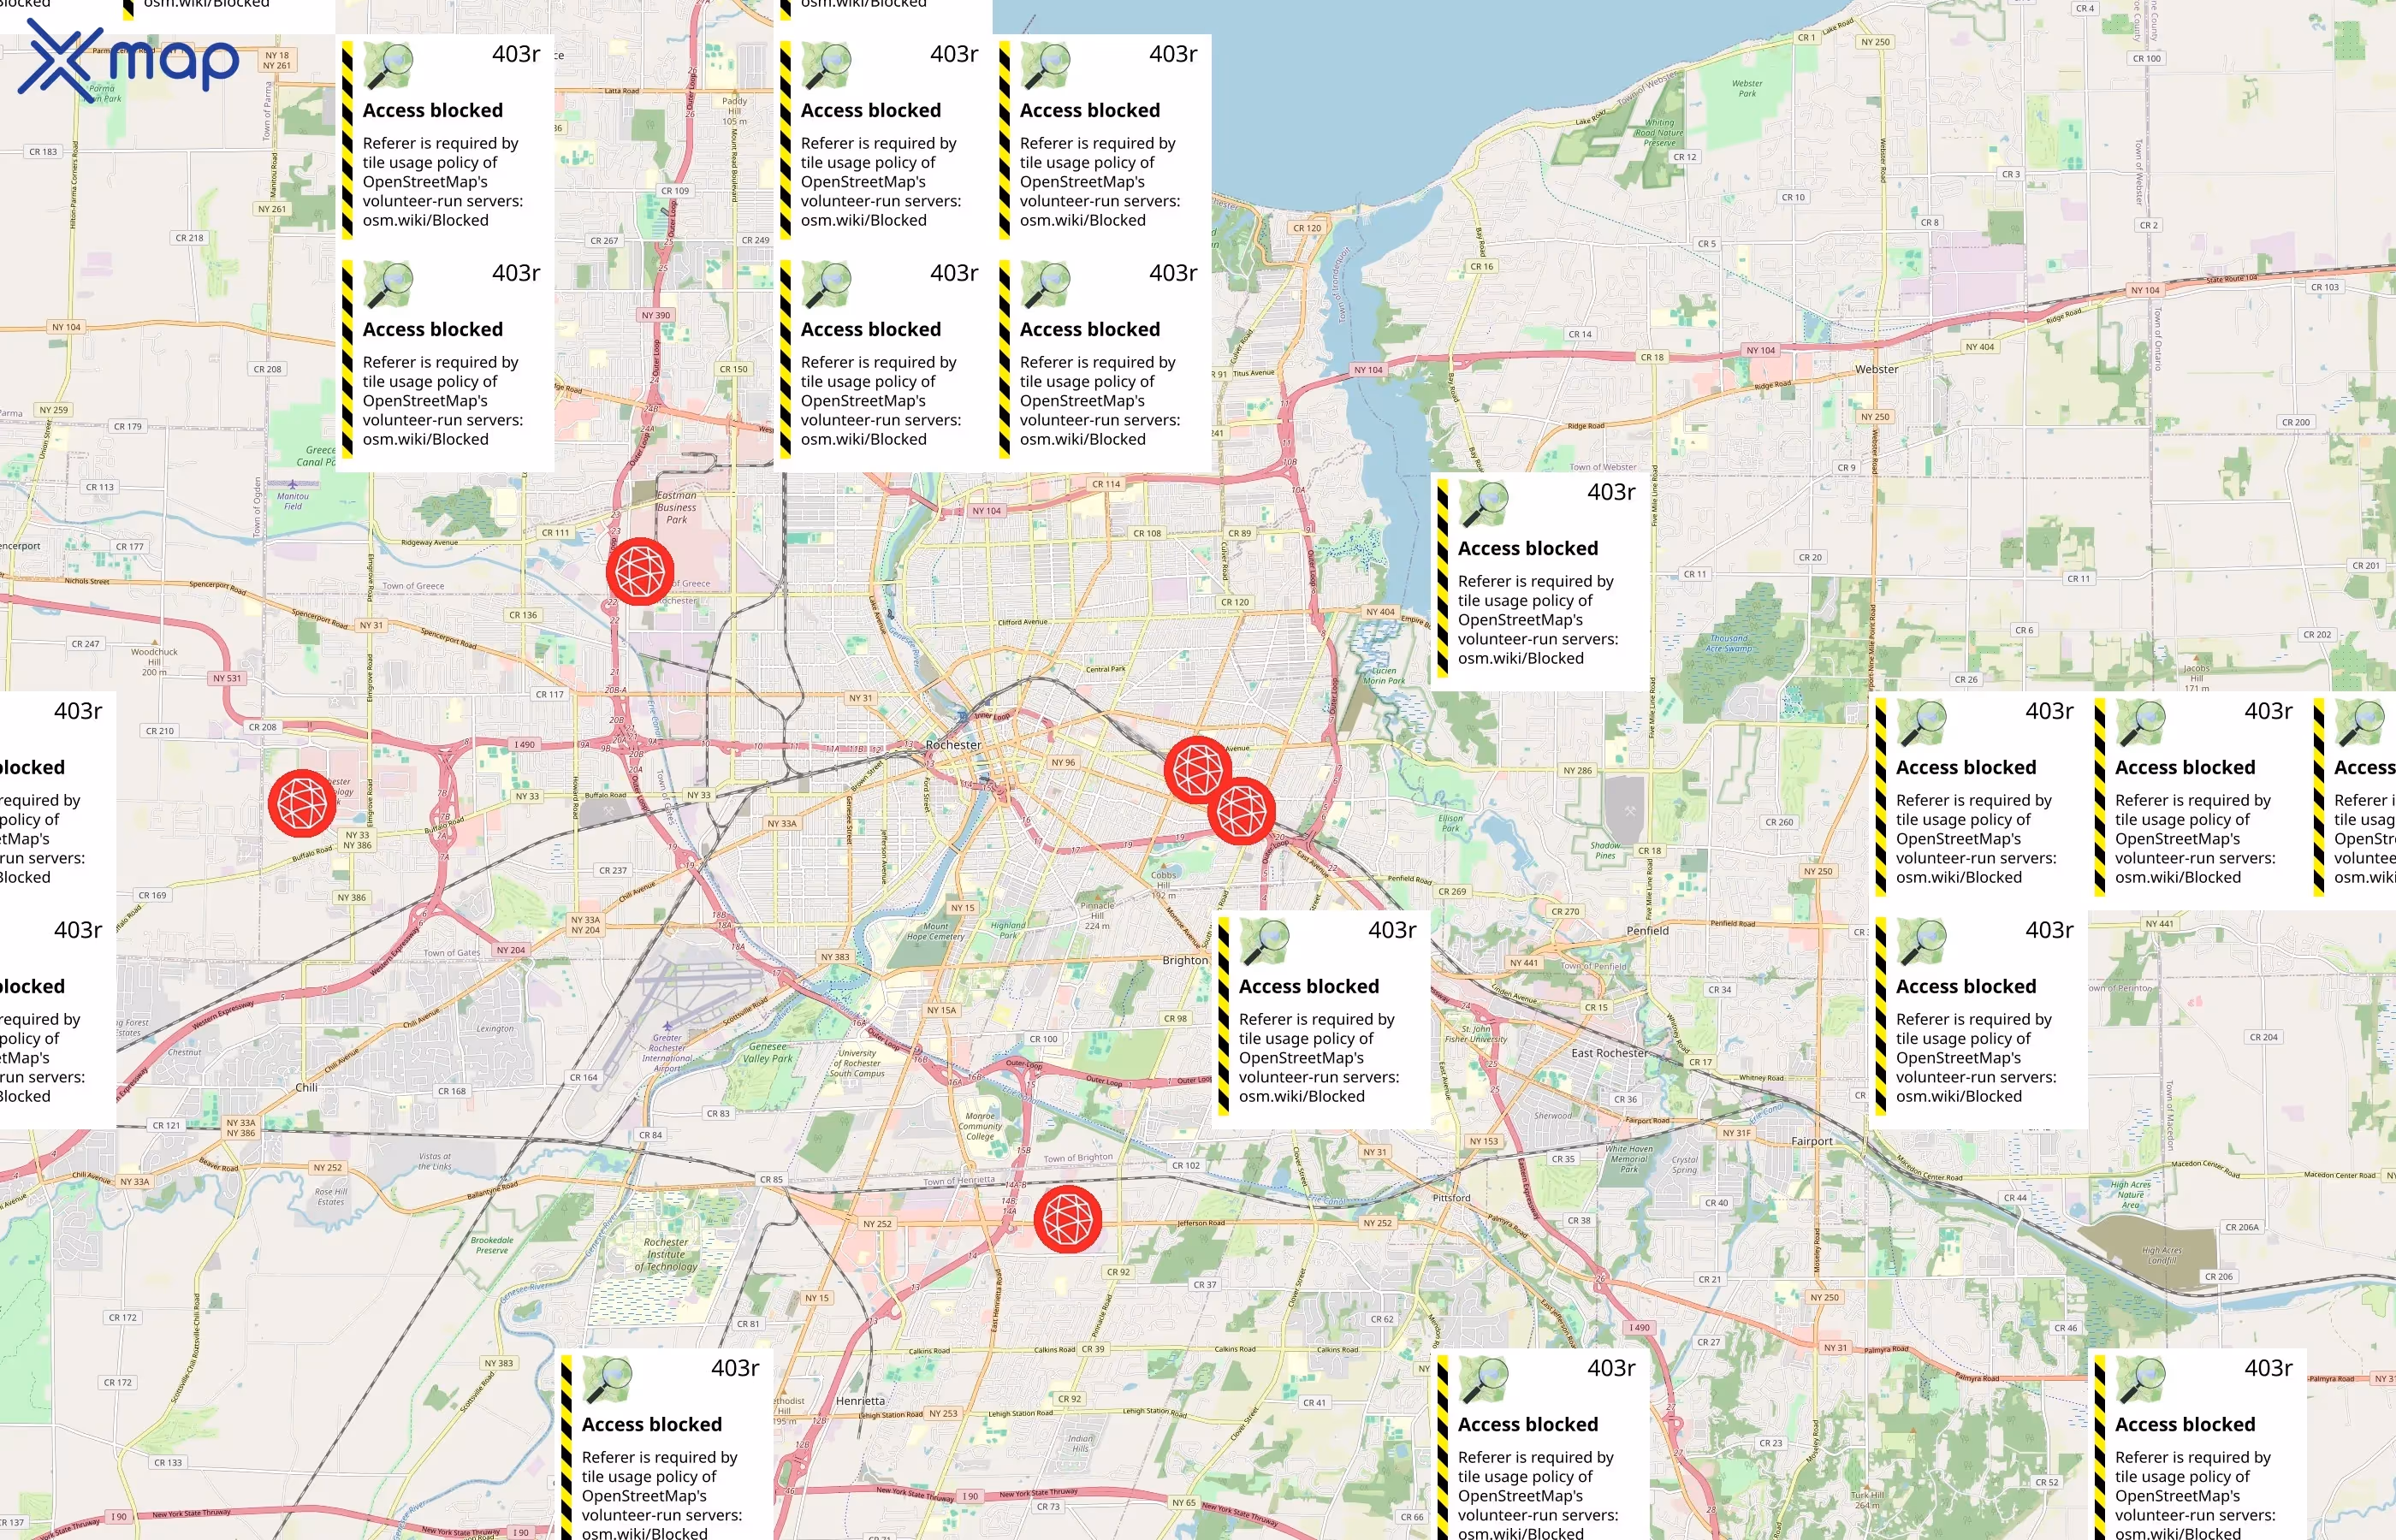
Task: Click the Ellison Park label
Action: click(x=1450, y=823)
